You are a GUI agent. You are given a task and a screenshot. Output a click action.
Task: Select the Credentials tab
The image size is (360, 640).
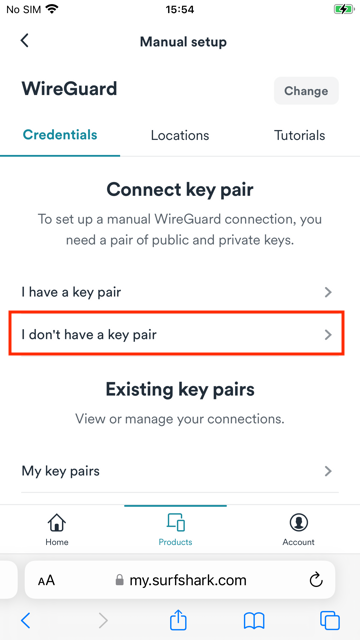(x=60, y=135)
